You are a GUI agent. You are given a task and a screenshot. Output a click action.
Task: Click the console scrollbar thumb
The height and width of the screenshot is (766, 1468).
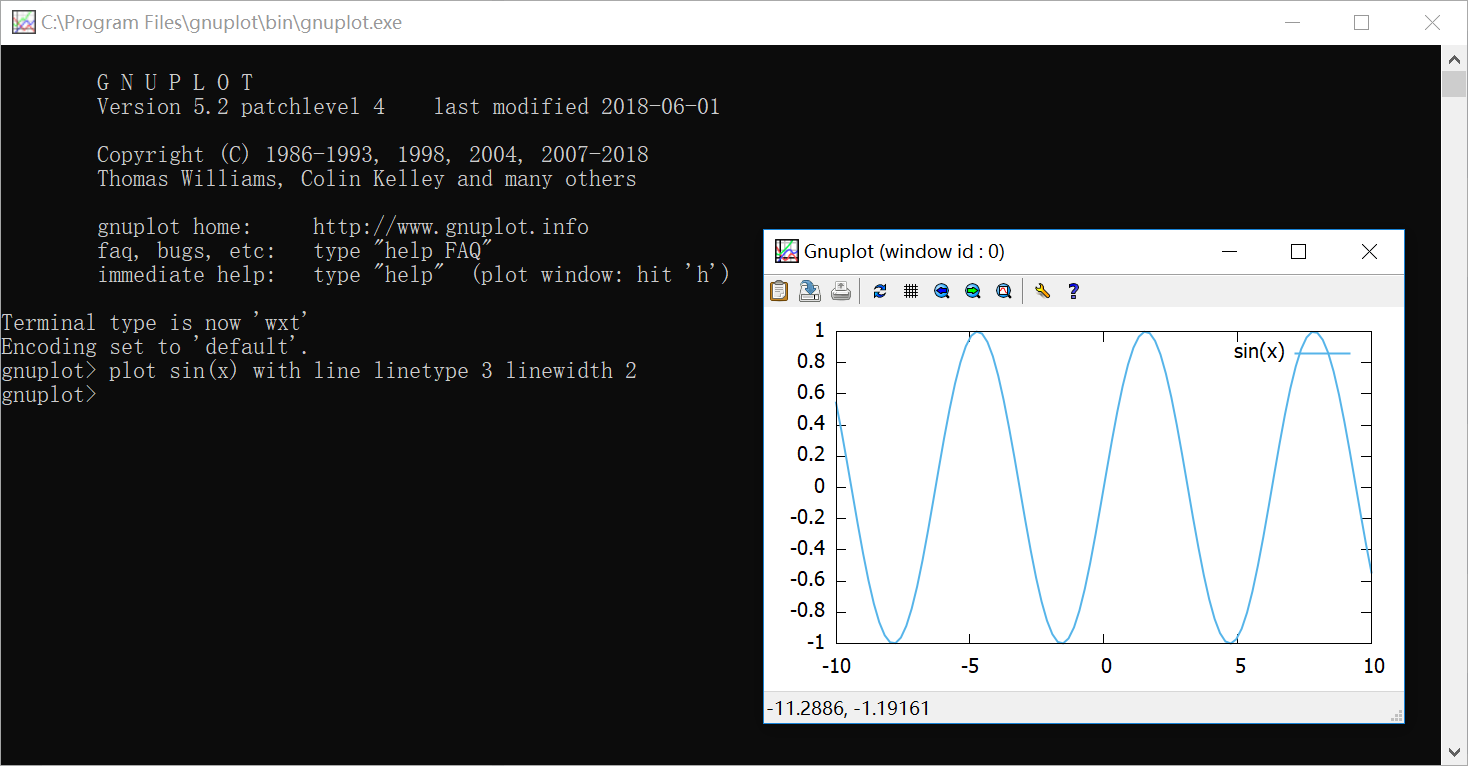point(1454,83)
